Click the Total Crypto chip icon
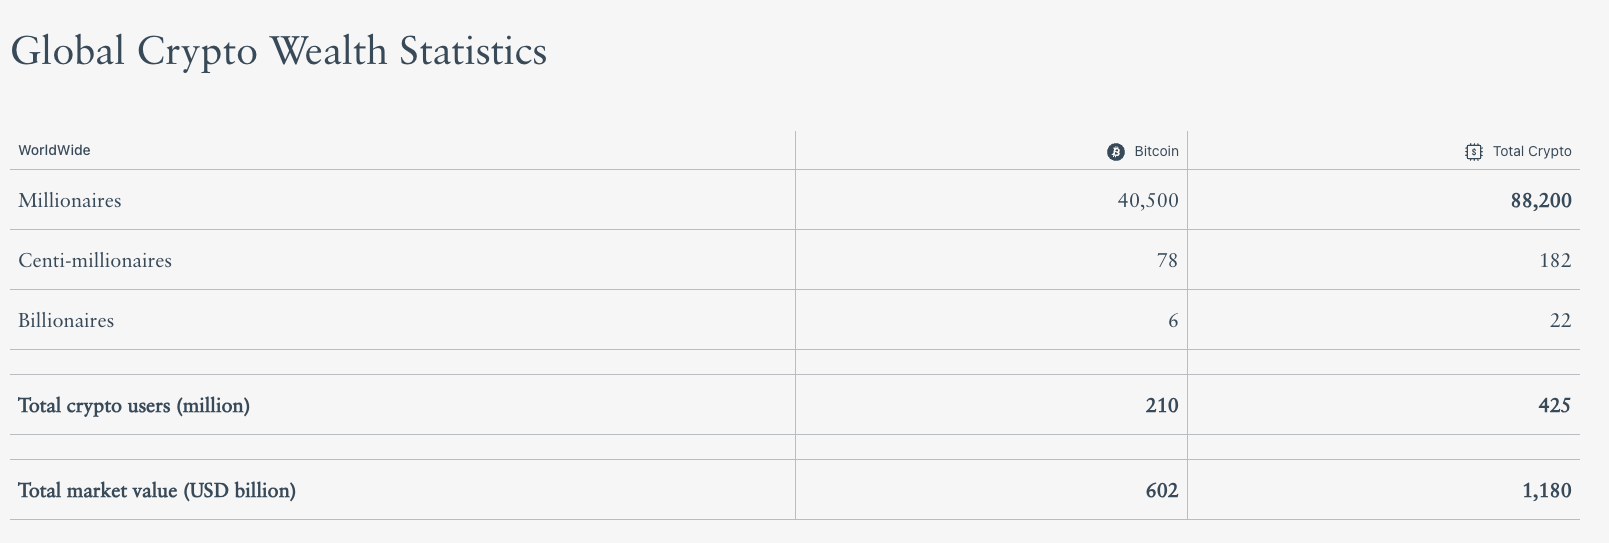1609x543 pixels. (1473, 152)
